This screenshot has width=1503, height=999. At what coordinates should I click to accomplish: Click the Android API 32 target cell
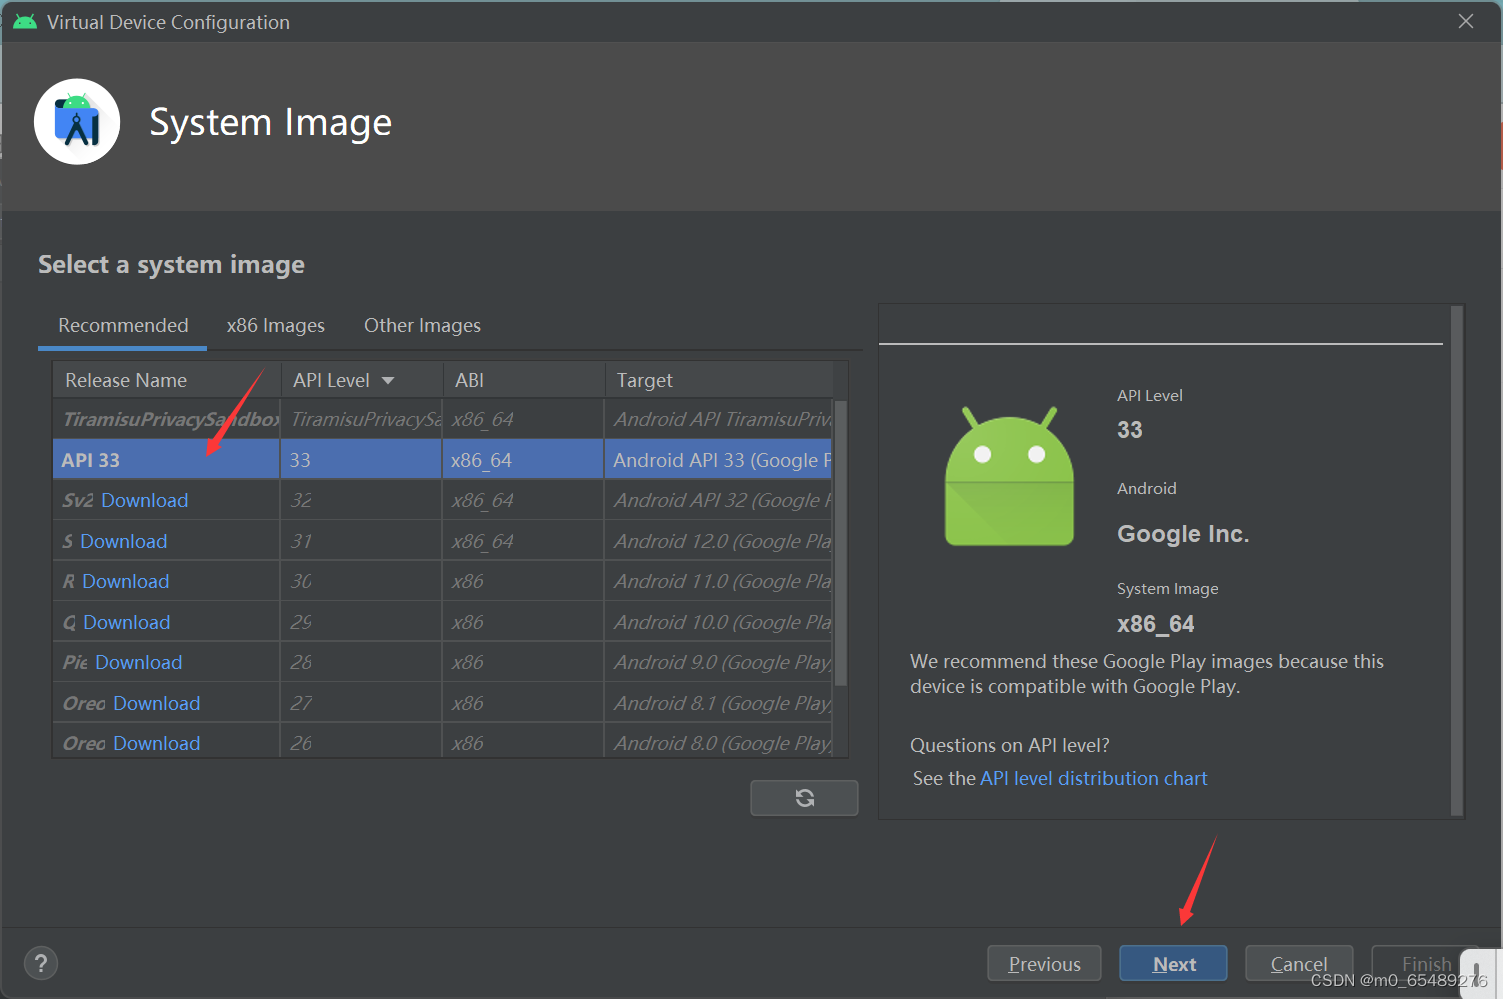click(719, 500)
